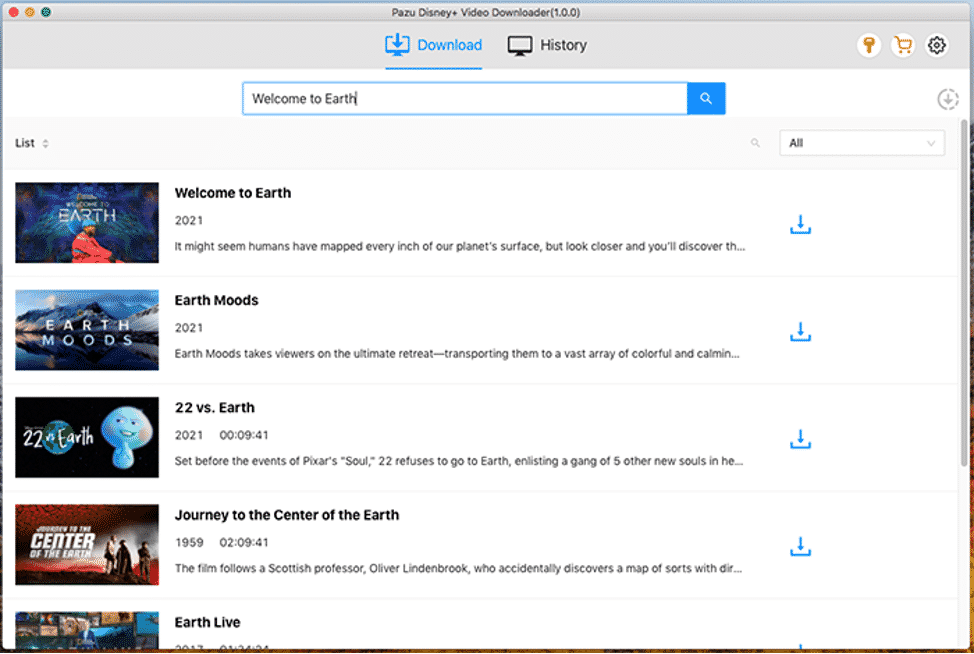Download the Welcome to Earth video
Viewport: 974px width, 654px height.
(800, 224)
